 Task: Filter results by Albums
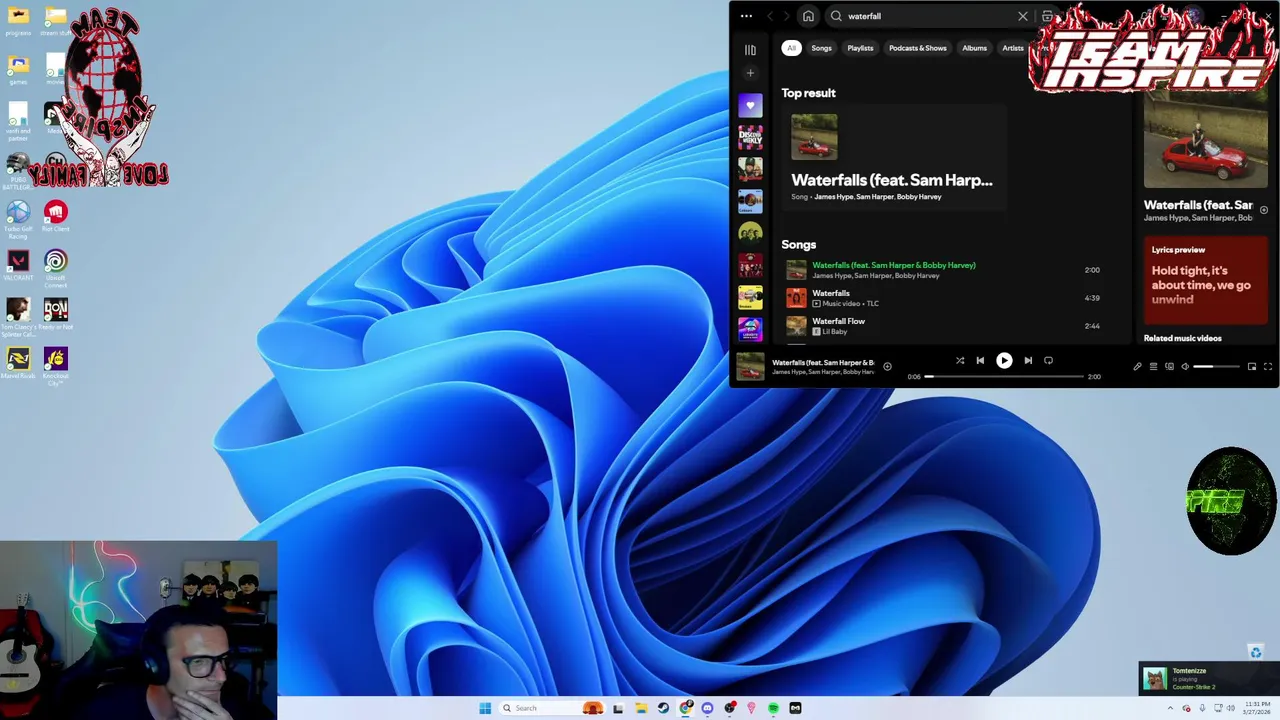tap(974, 48)
